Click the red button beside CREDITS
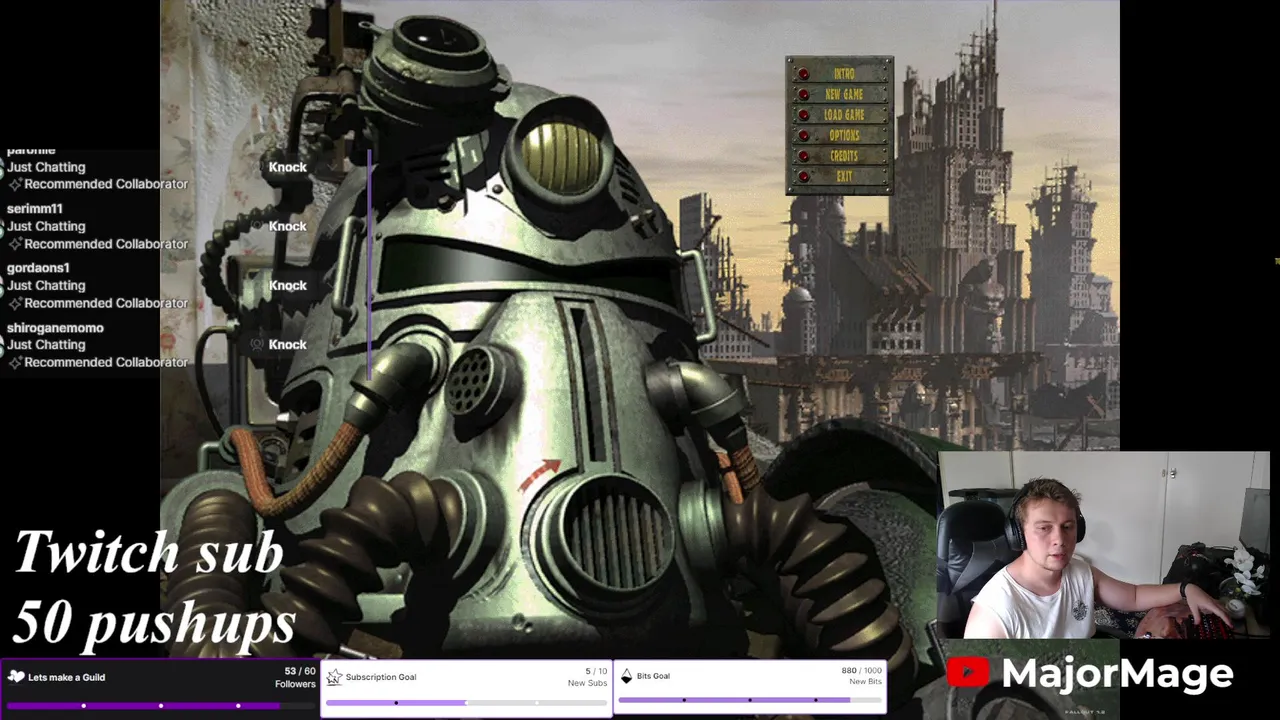This screenshot has height=720, width=1280. [x=803, y=156]
